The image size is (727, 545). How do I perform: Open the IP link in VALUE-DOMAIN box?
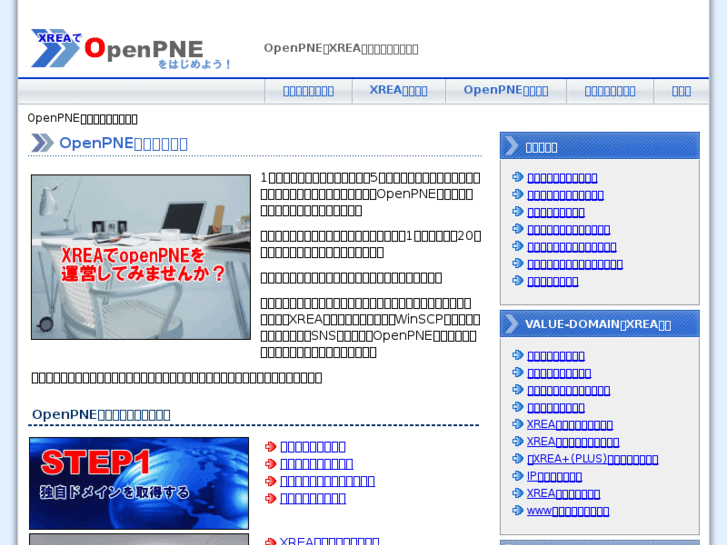tap(554, 476)
